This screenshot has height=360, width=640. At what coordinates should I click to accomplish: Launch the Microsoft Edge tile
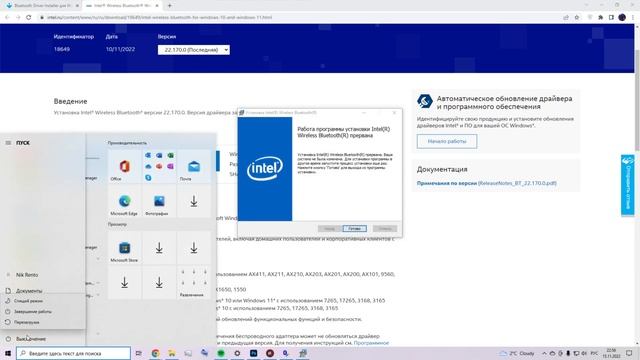point(124,201)
